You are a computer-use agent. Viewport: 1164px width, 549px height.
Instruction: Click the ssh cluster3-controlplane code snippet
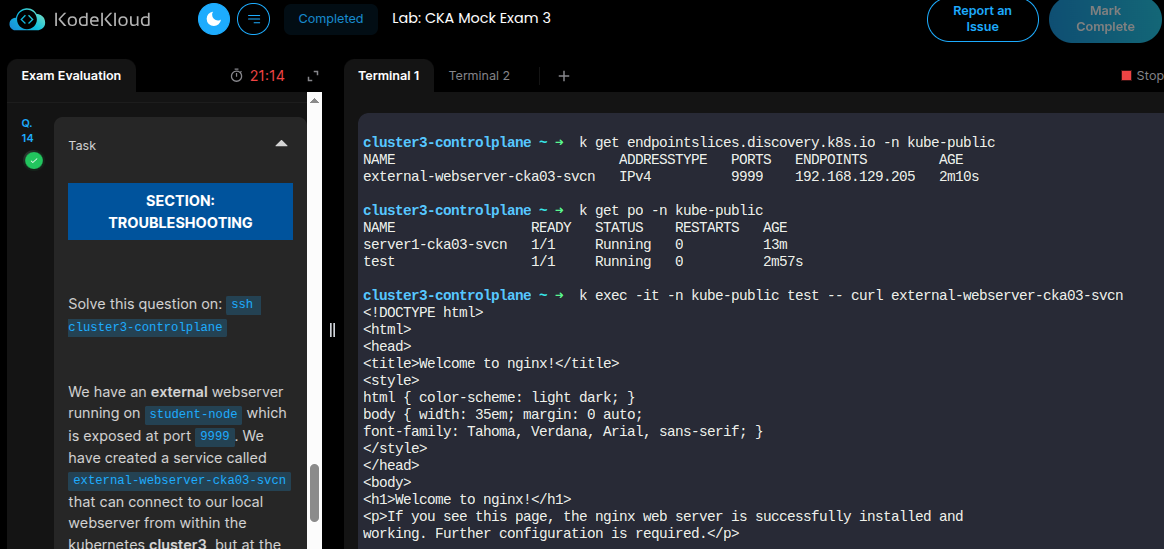[164, 316]
